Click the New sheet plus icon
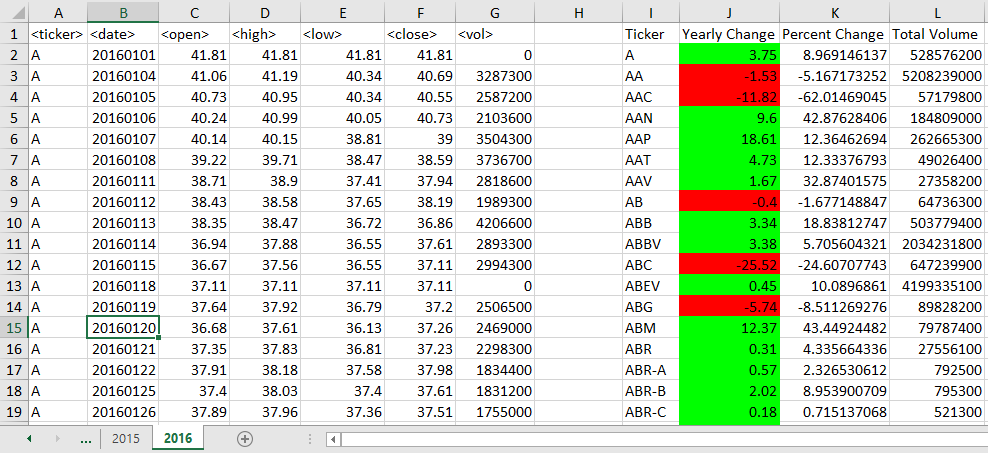Viewport: 988px width, 453px height. click(245, 439)
